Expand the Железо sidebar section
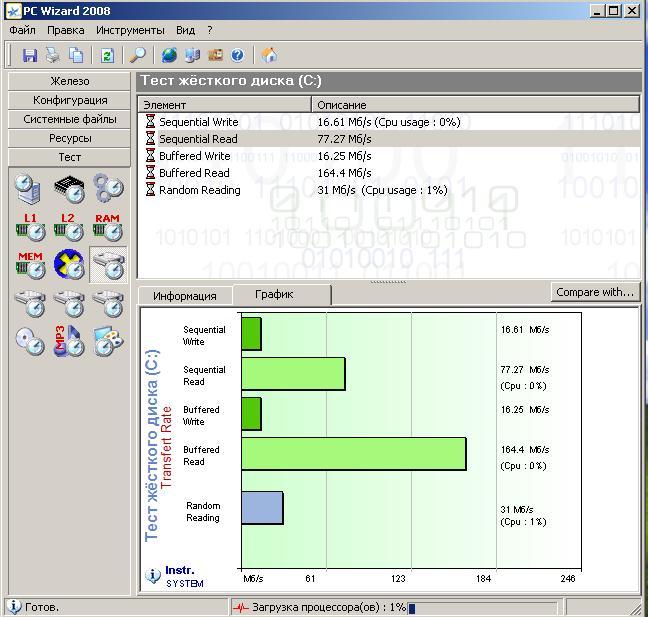The image size is (648, 617). coord(69,81)
